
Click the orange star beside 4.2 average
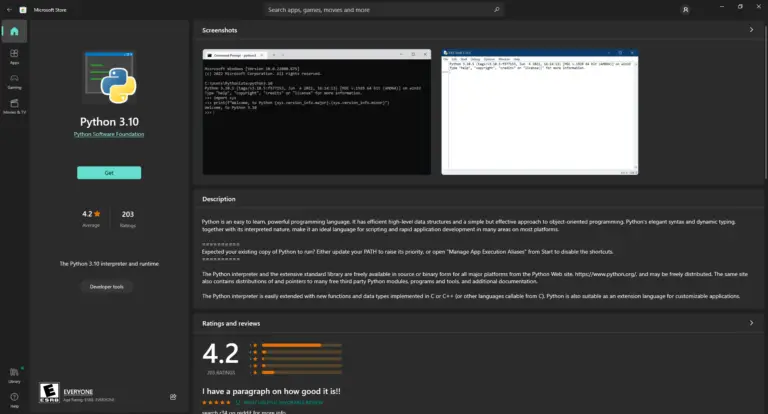[x=97, y=214]
